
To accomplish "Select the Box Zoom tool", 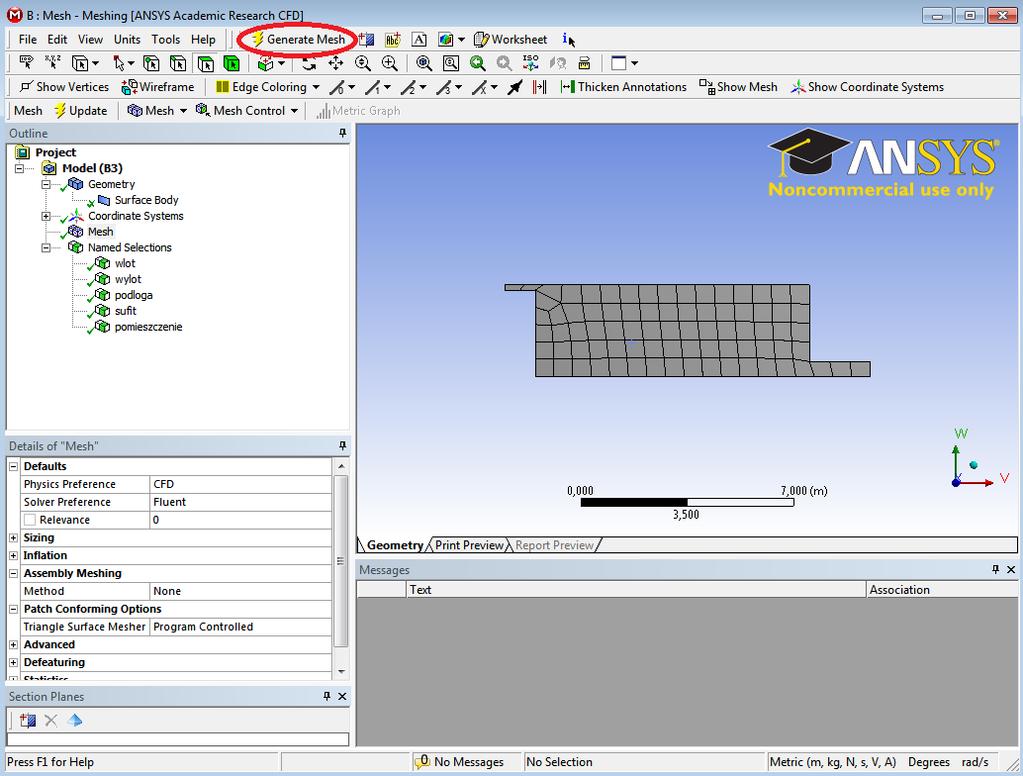I will 389,63.
